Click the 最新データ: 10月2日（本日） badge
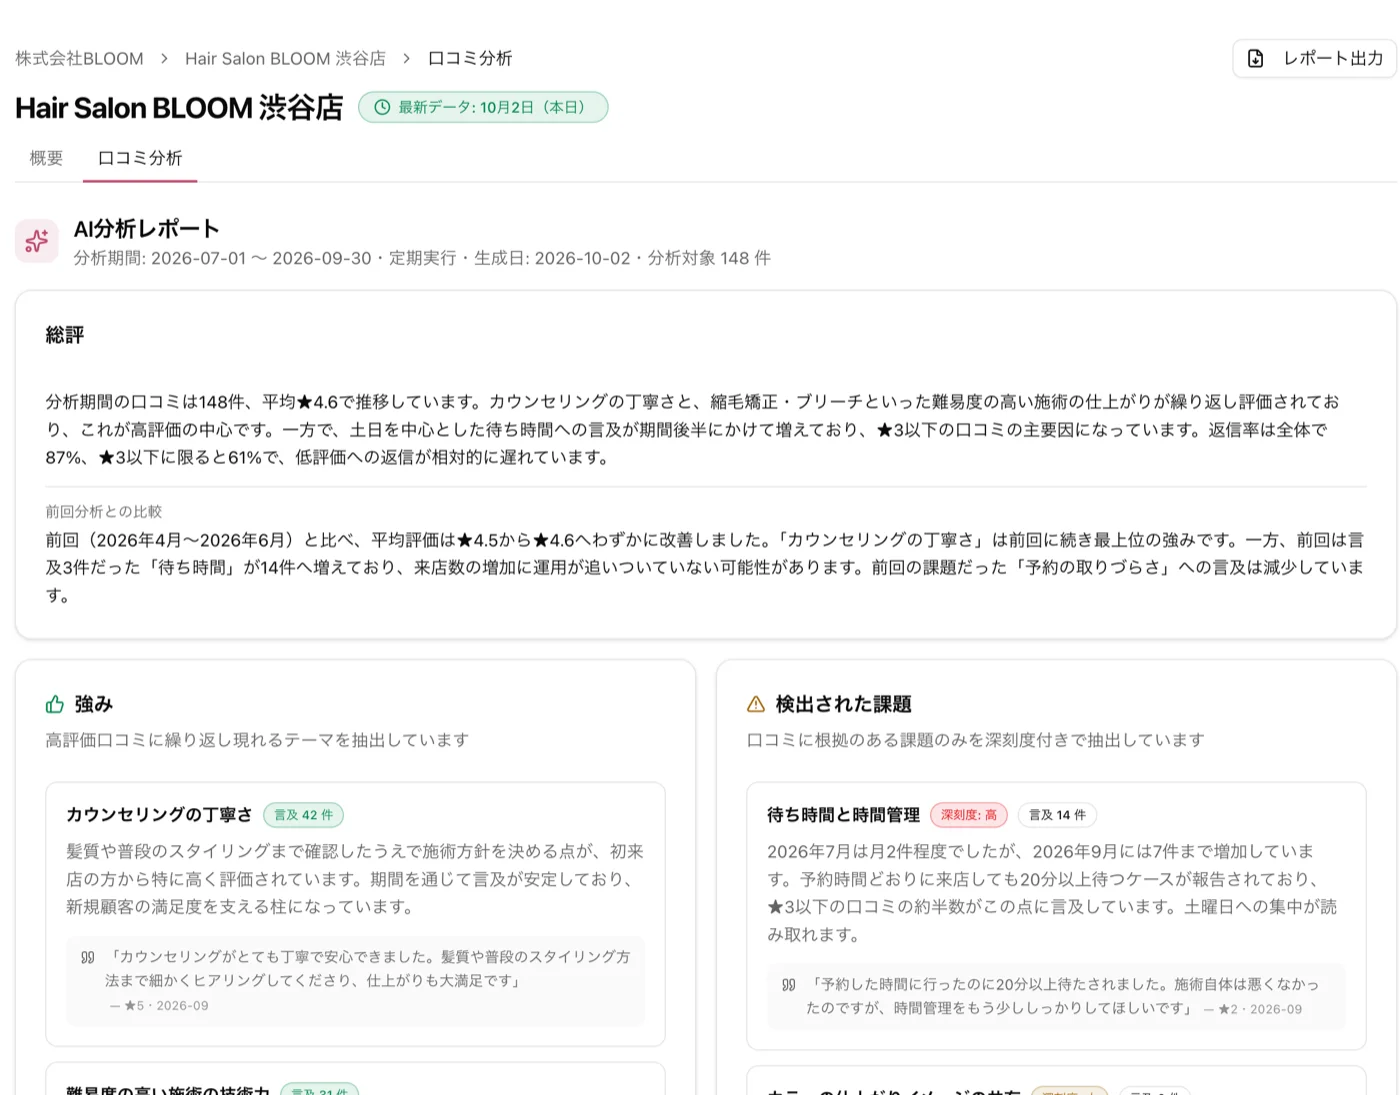This screenshot has width=1400, height=1095. point(483,107)
